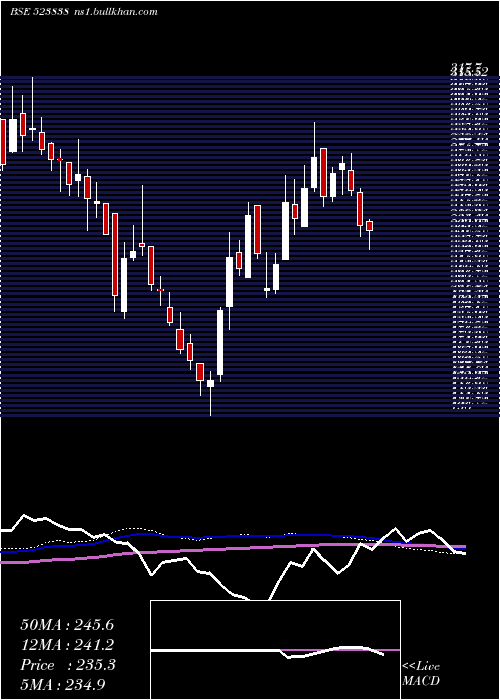
Task: Click the 50MA : 245.6 value text
Action: (67, 625)
